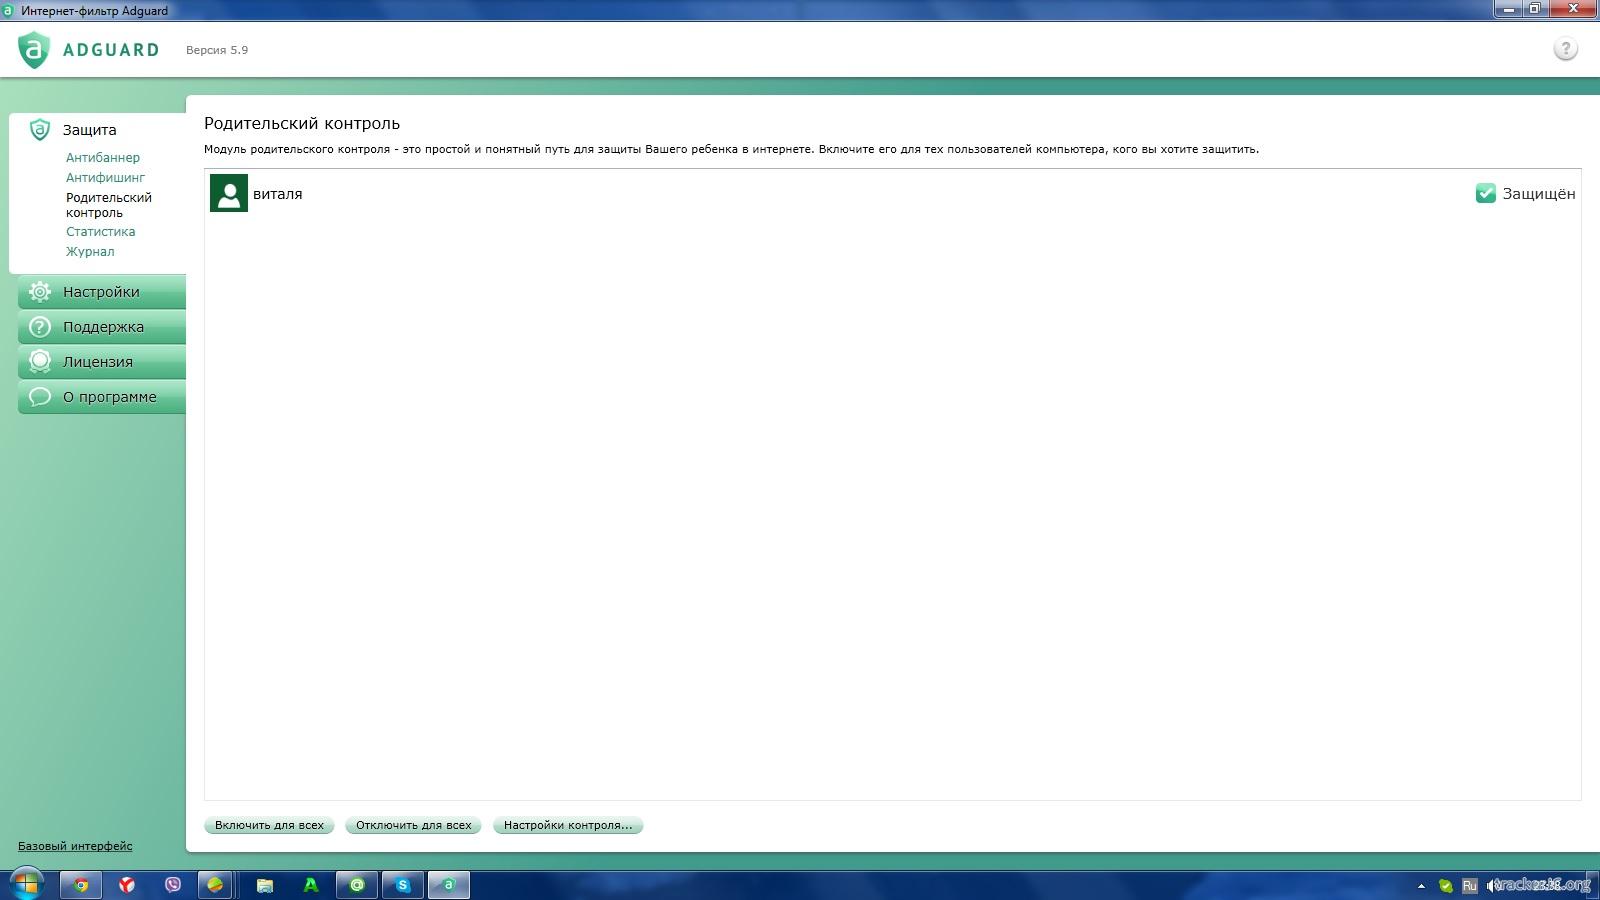This screenshot has height=900, width=1600.
Task: Open Yandex browser from the taskbar
Action: 127,885
